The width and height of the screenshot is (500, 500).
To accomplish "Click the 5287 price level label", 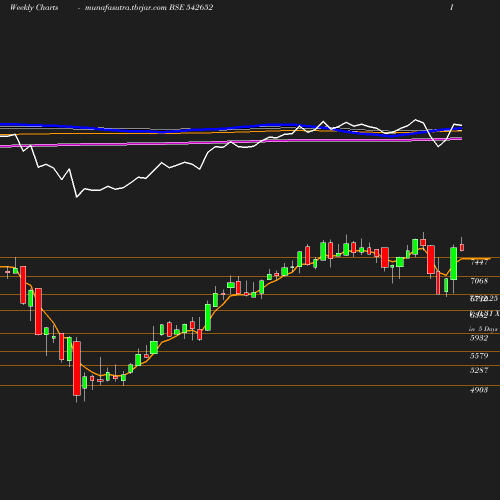I will point(479,370).
